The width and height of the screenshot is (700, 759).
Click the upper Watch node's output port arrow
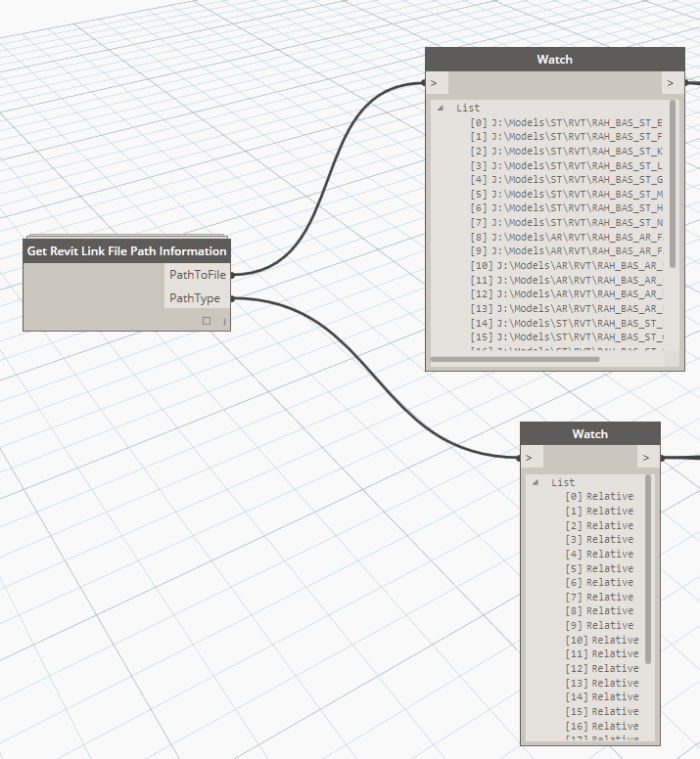[x=670, y=83]
